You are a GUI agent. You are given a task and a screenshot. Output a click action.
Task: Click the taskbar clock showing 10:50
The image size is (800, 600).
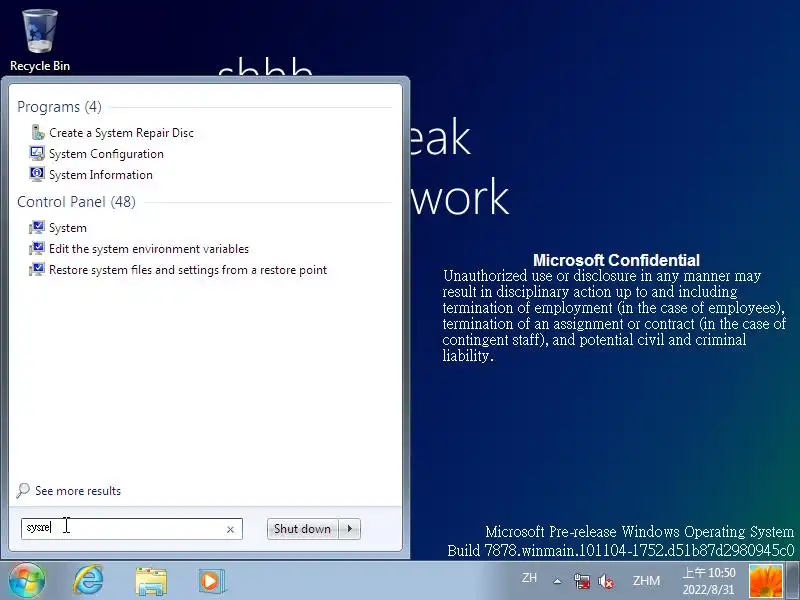[709, 581]
